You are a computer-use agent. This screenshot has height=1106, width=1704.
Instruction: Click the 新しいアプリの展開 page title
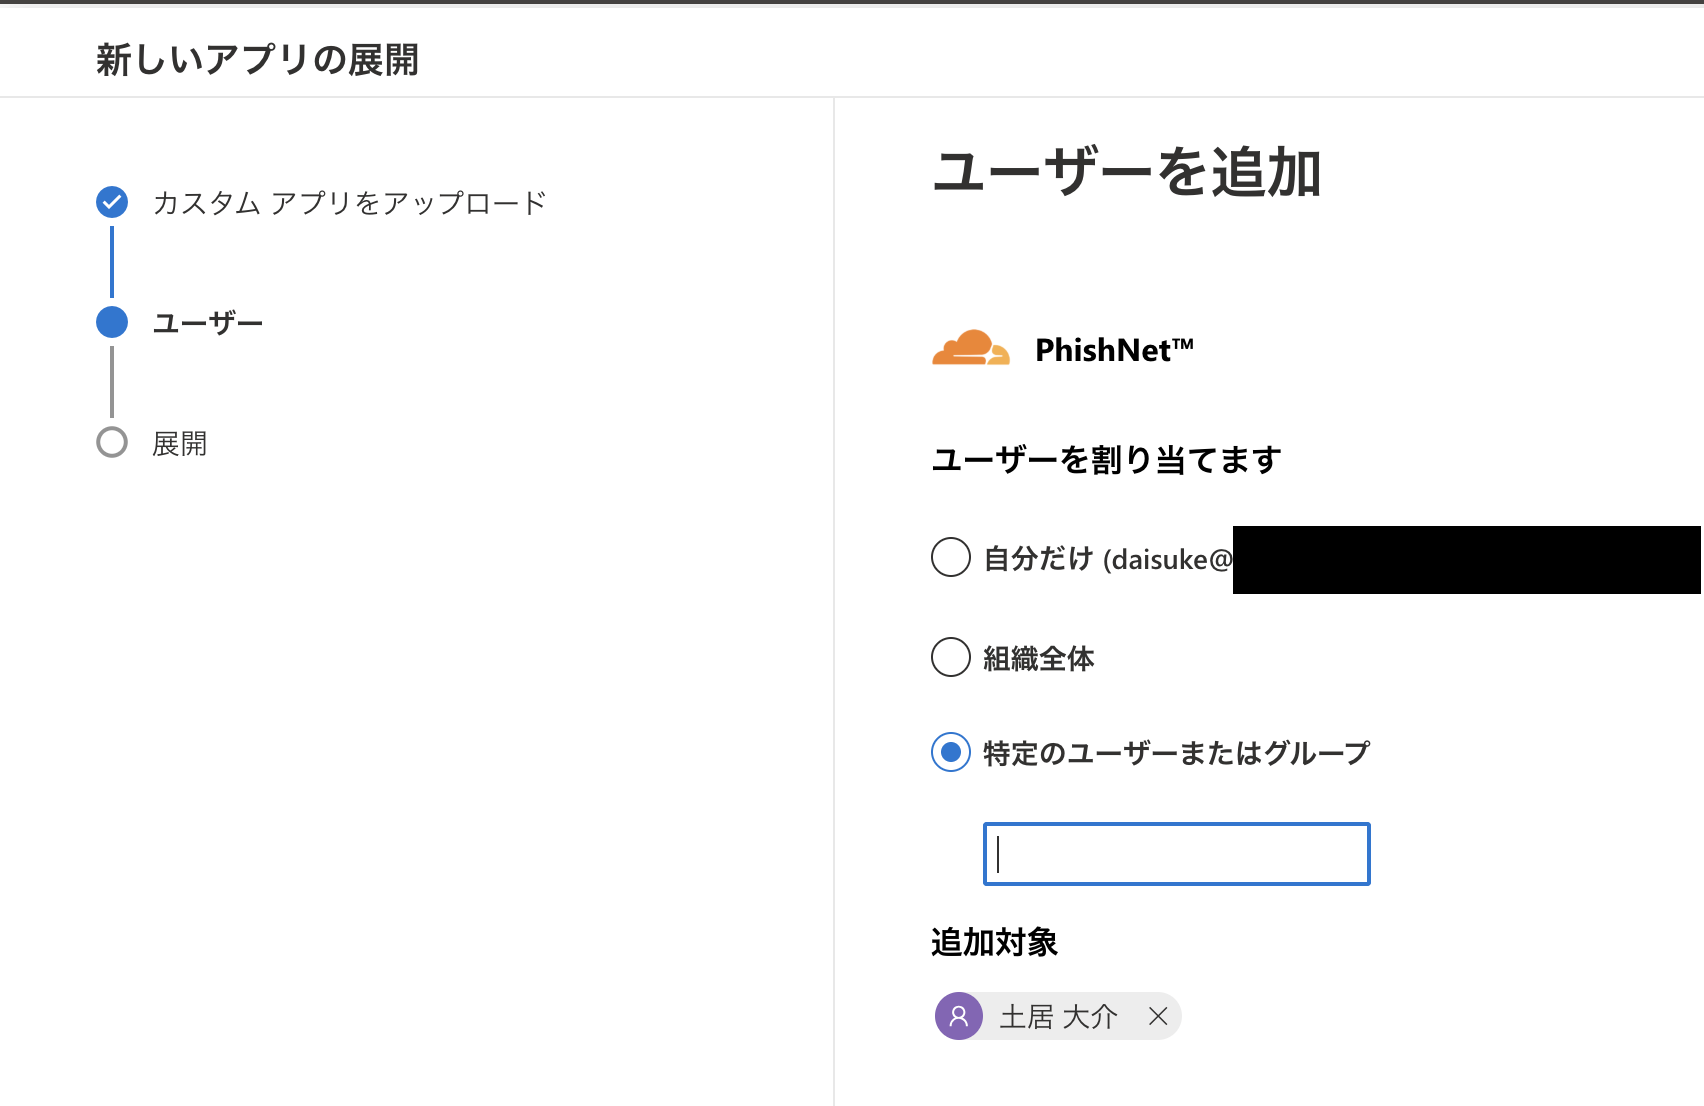[x=257, y=59]
